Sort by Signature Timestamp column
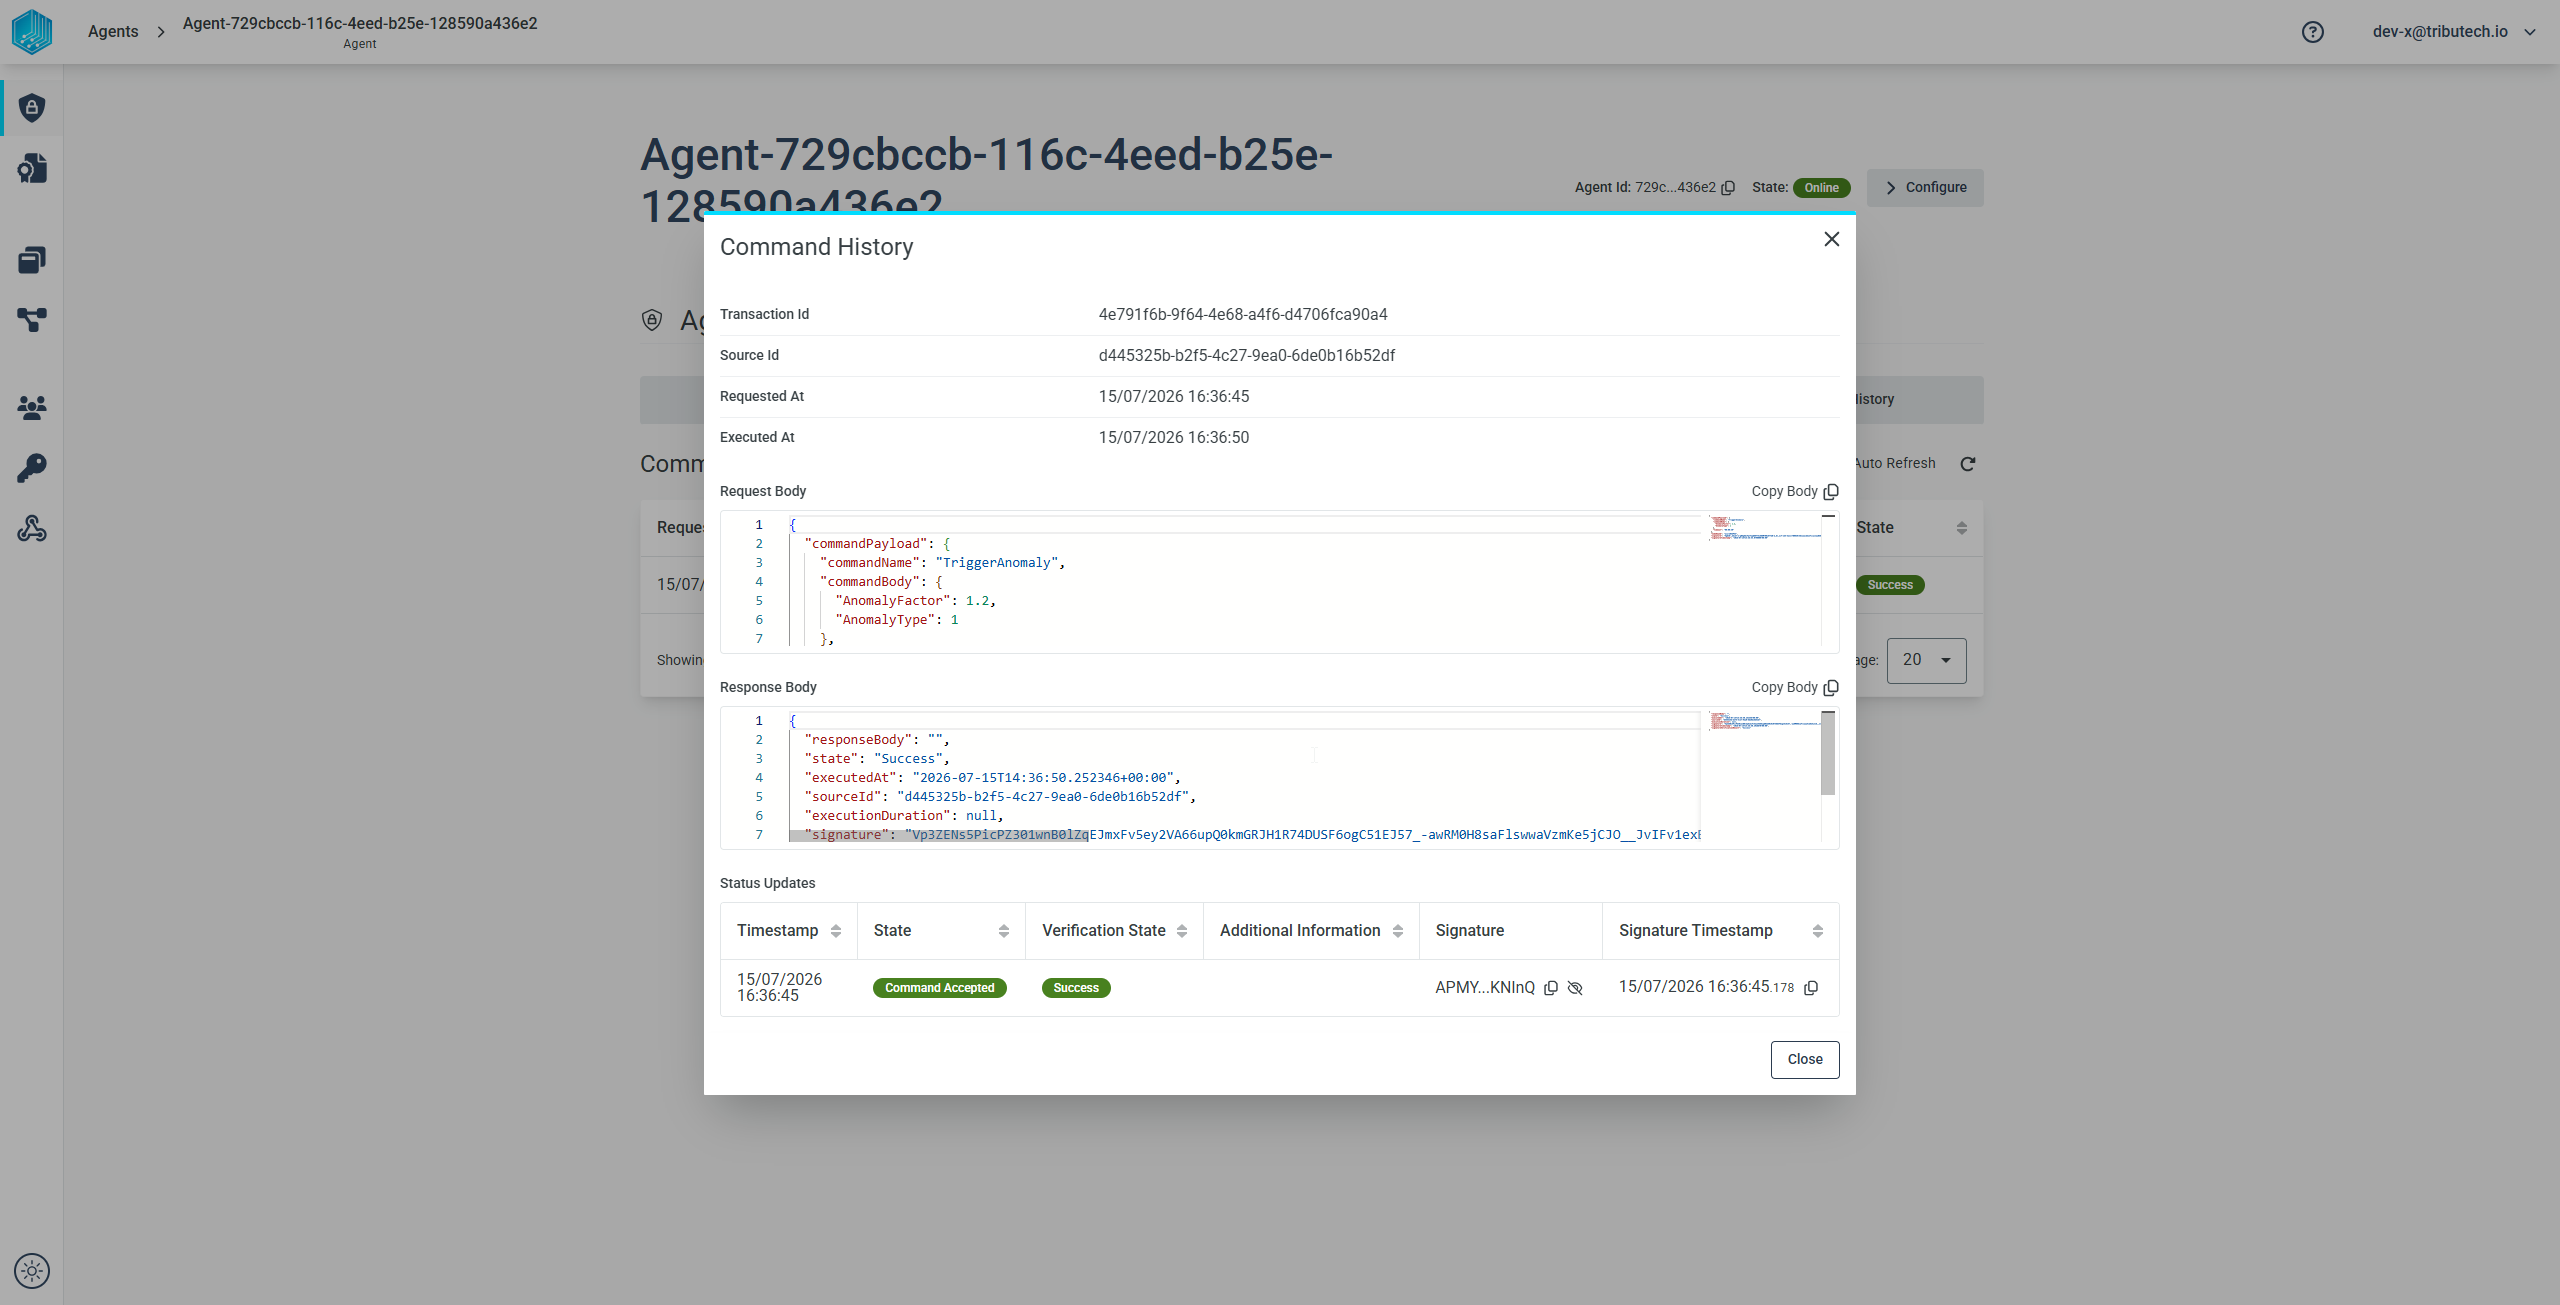The height and width of the screenshot is (1305, 2560). point(1817,931)
